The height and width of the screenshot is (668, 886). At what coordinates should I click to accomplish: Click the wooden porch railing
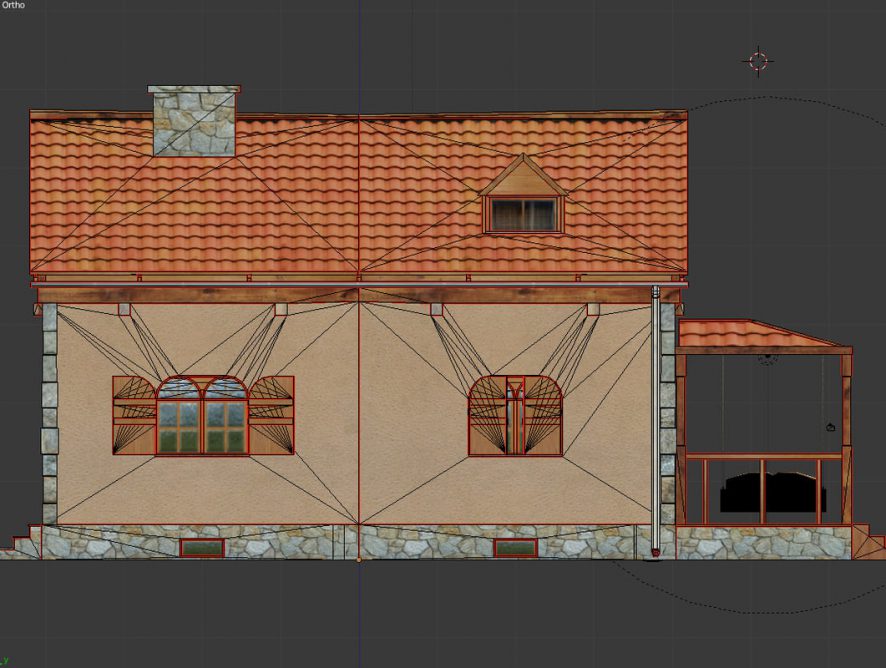click(x=763, y=457)
